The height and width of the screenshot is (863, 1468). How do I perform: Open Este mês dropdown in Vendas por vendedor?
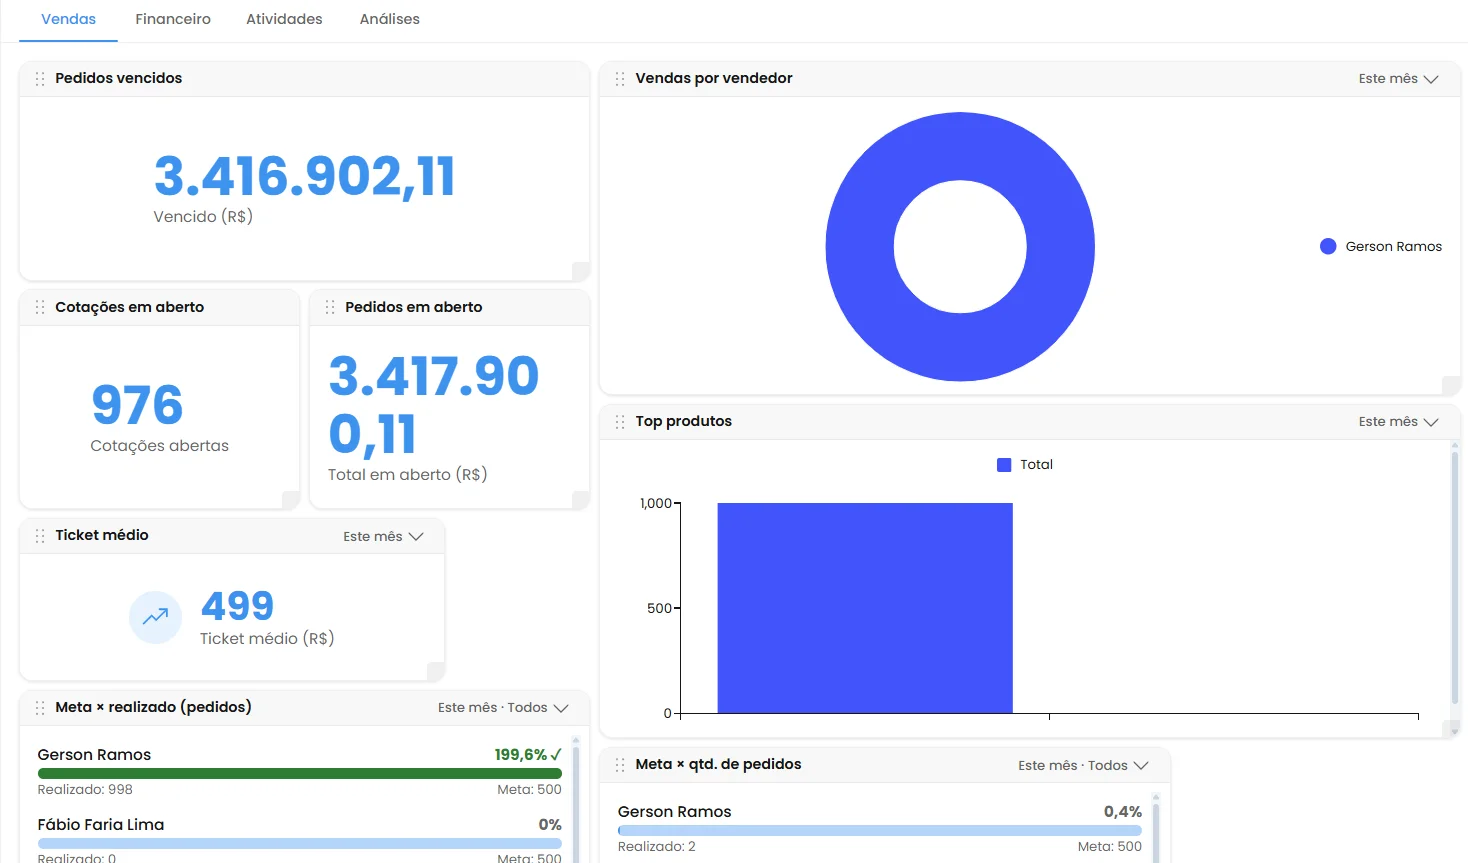1398,79
